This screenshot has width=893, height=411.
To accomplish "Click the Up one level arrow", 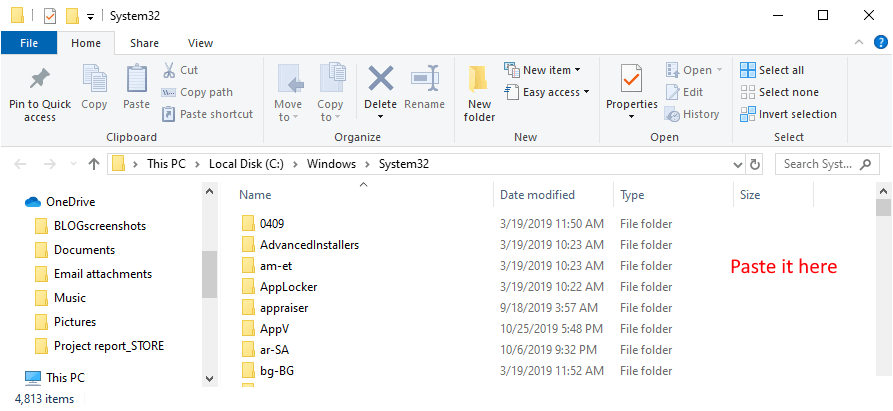I will [x=94, y=165].
